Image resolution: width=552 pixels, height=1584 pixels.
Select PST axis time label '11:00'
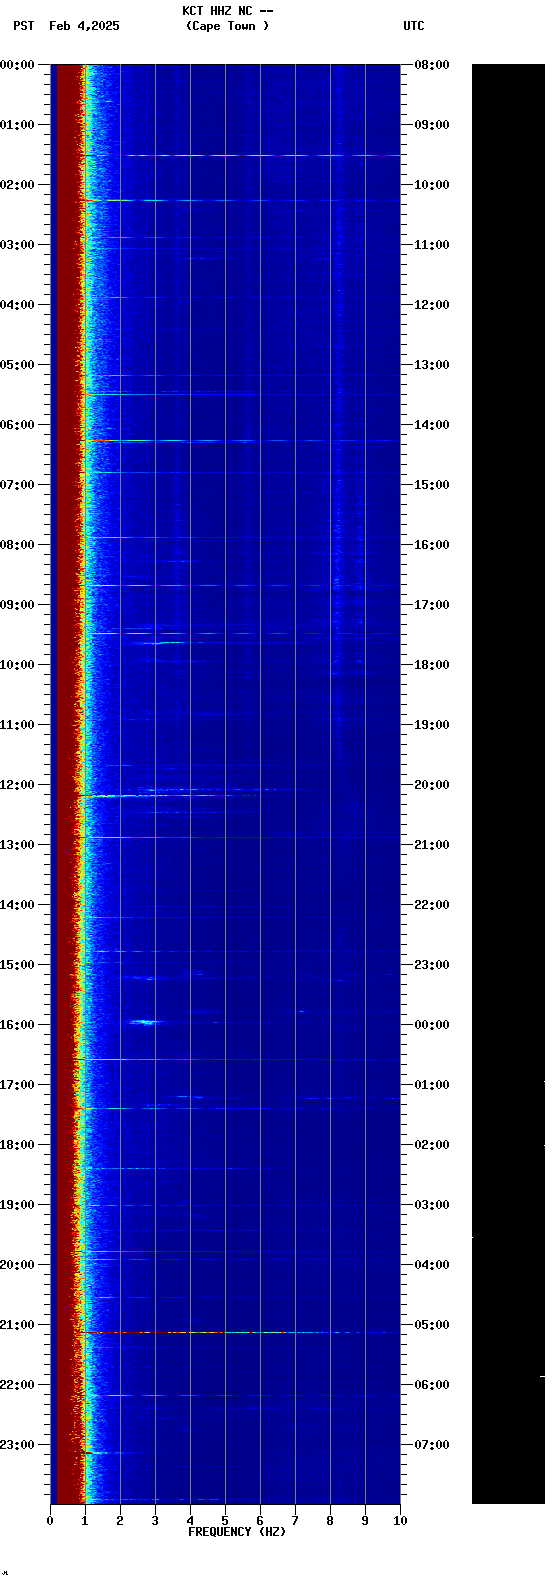pyautogui.click(x=18, y=725)
